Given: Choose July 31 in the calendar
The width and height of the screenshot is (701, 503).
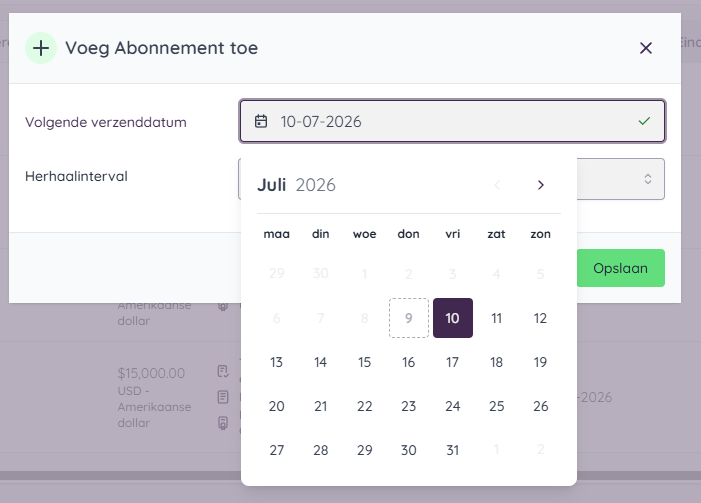Looking at the screenshot, I should [x=452, y=450].
